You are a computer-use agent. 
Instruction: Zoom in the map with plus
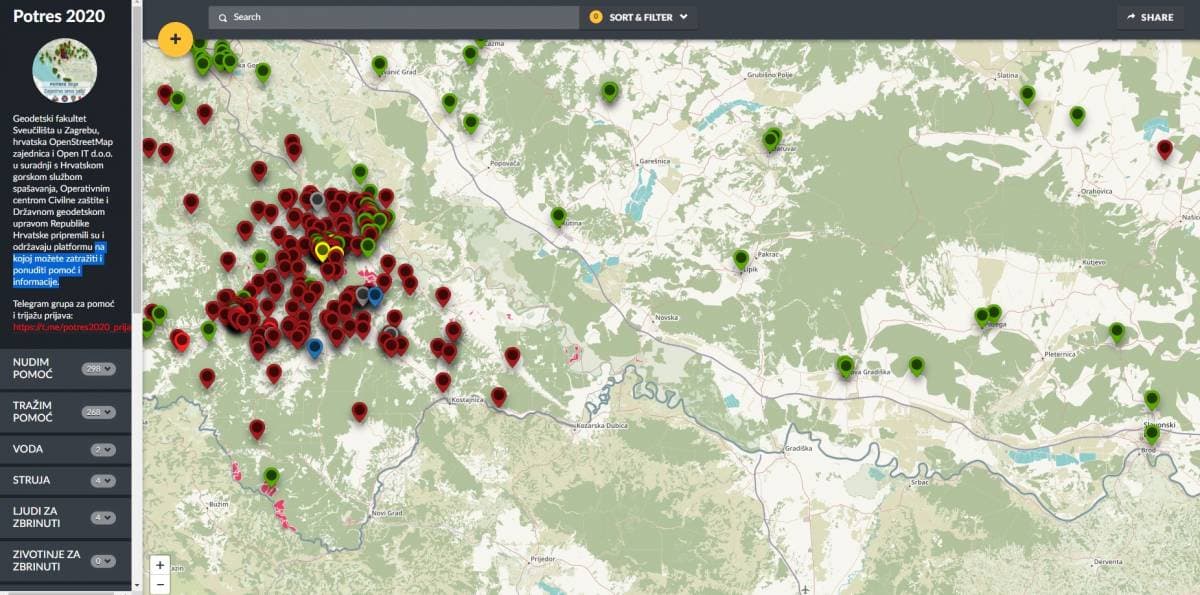pos(160,565)
